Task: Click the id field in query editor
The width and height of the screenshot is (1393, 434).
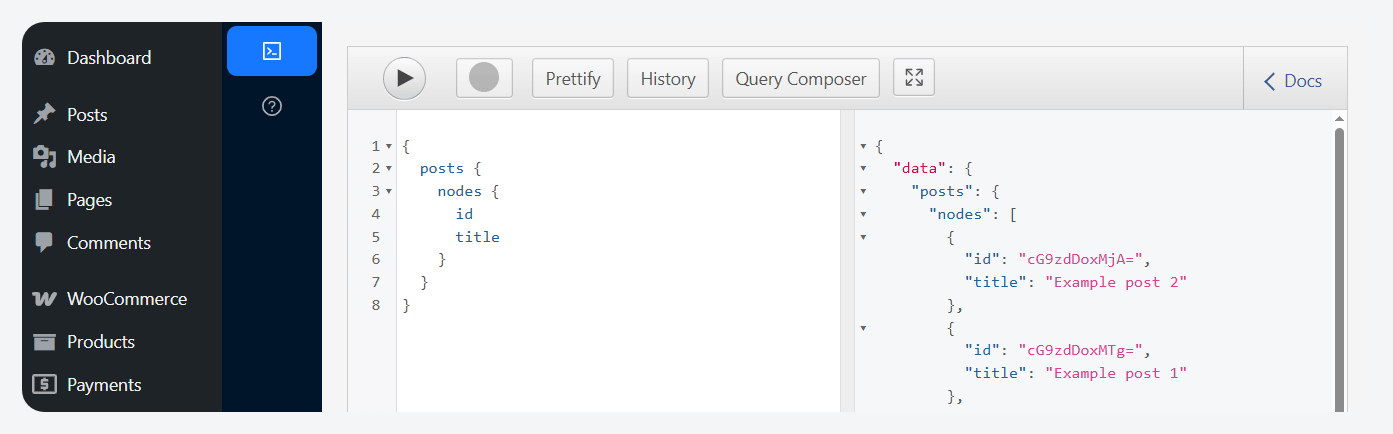Action: 464,214
